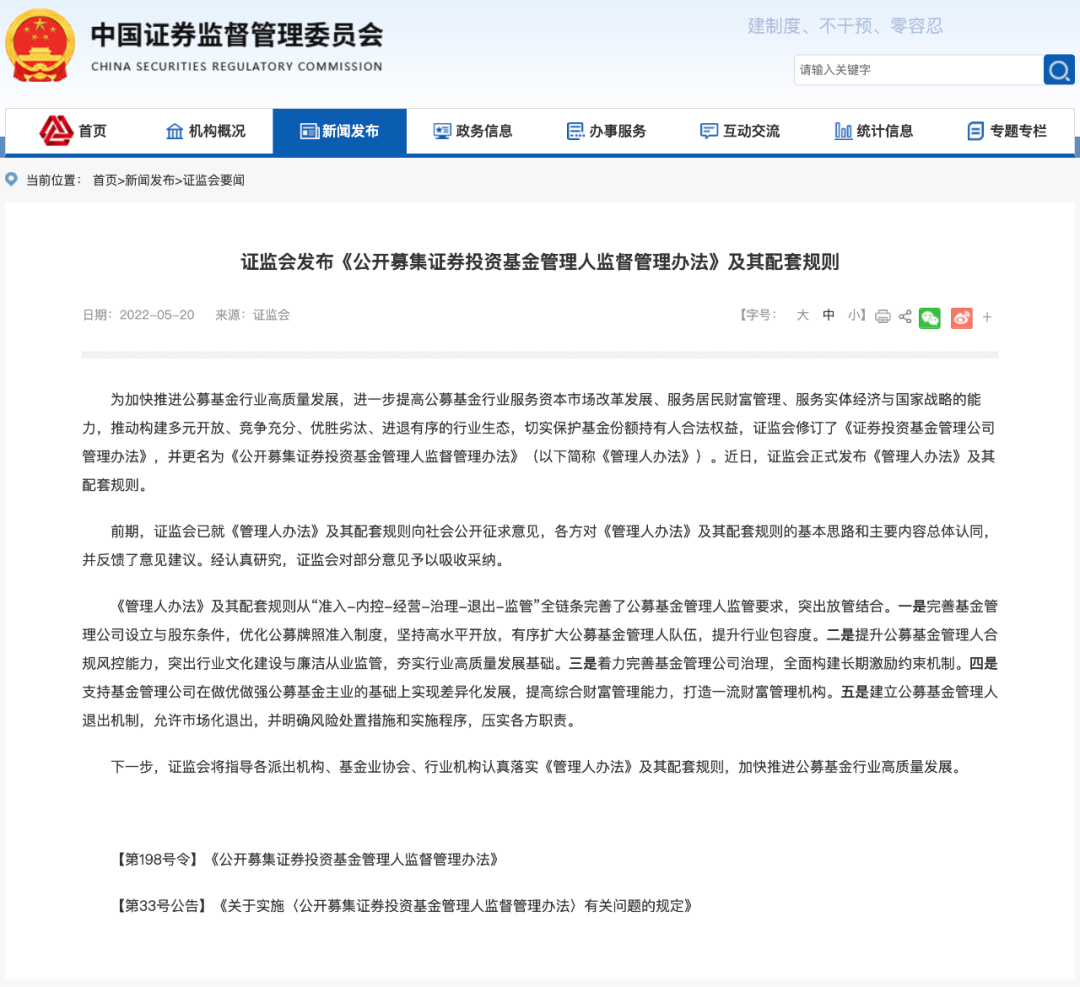Click the article headline text

point(540,262)
